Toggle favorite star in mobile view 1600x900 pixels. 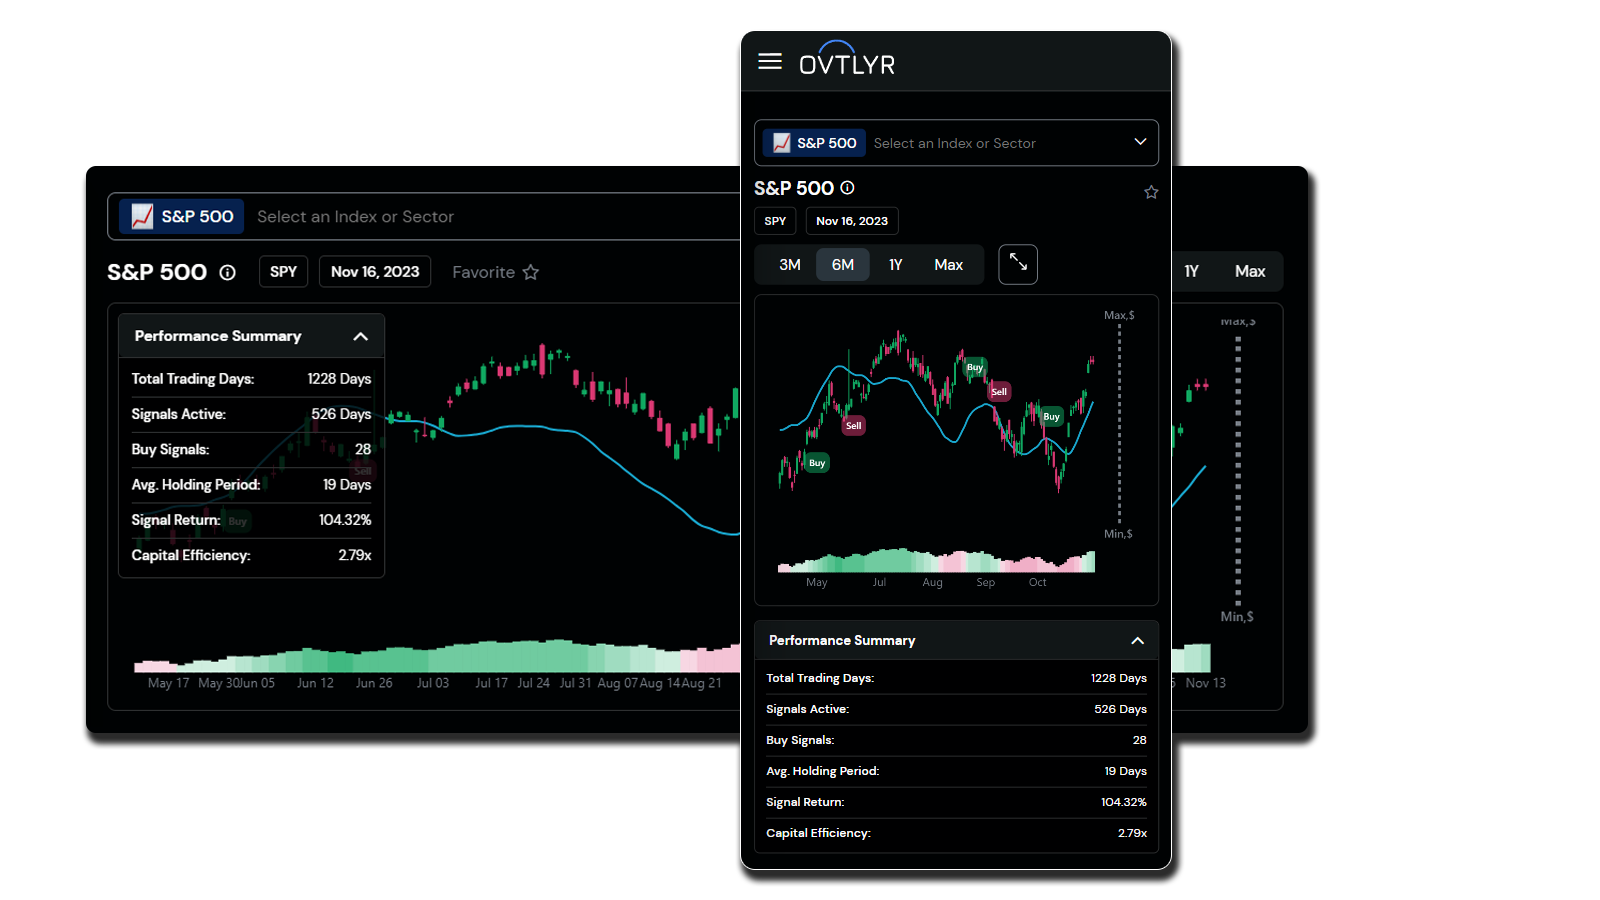1151,192
